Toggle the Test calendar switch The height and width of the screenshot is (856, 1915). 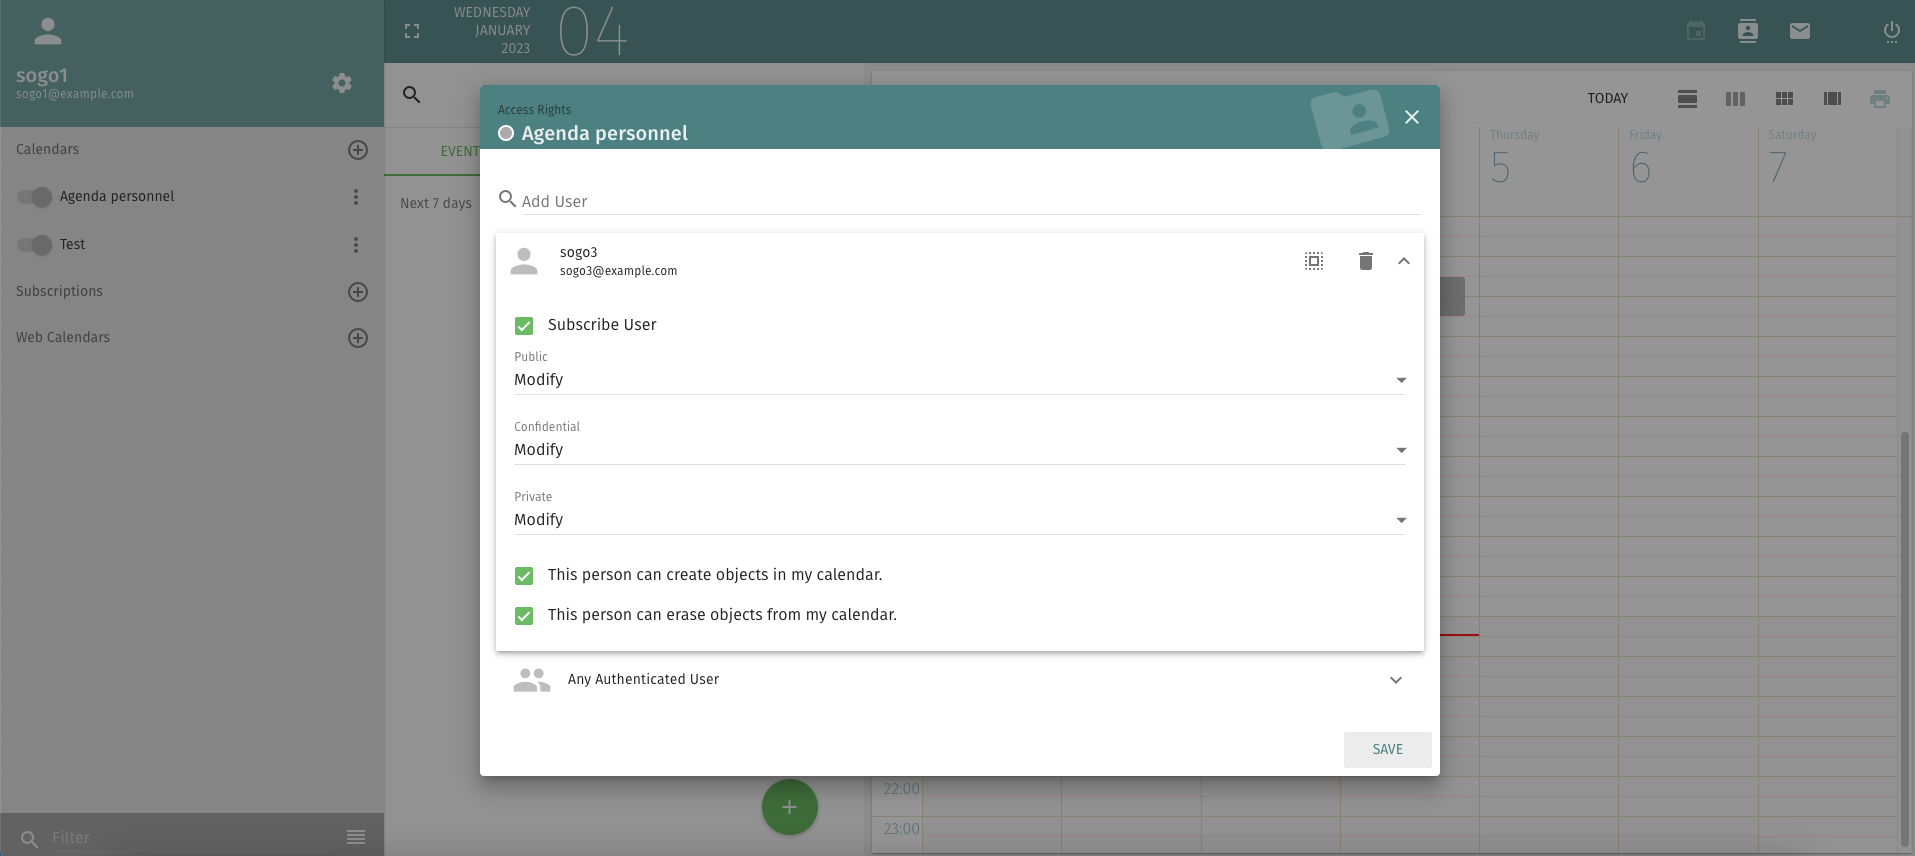[x=35, y=245]
